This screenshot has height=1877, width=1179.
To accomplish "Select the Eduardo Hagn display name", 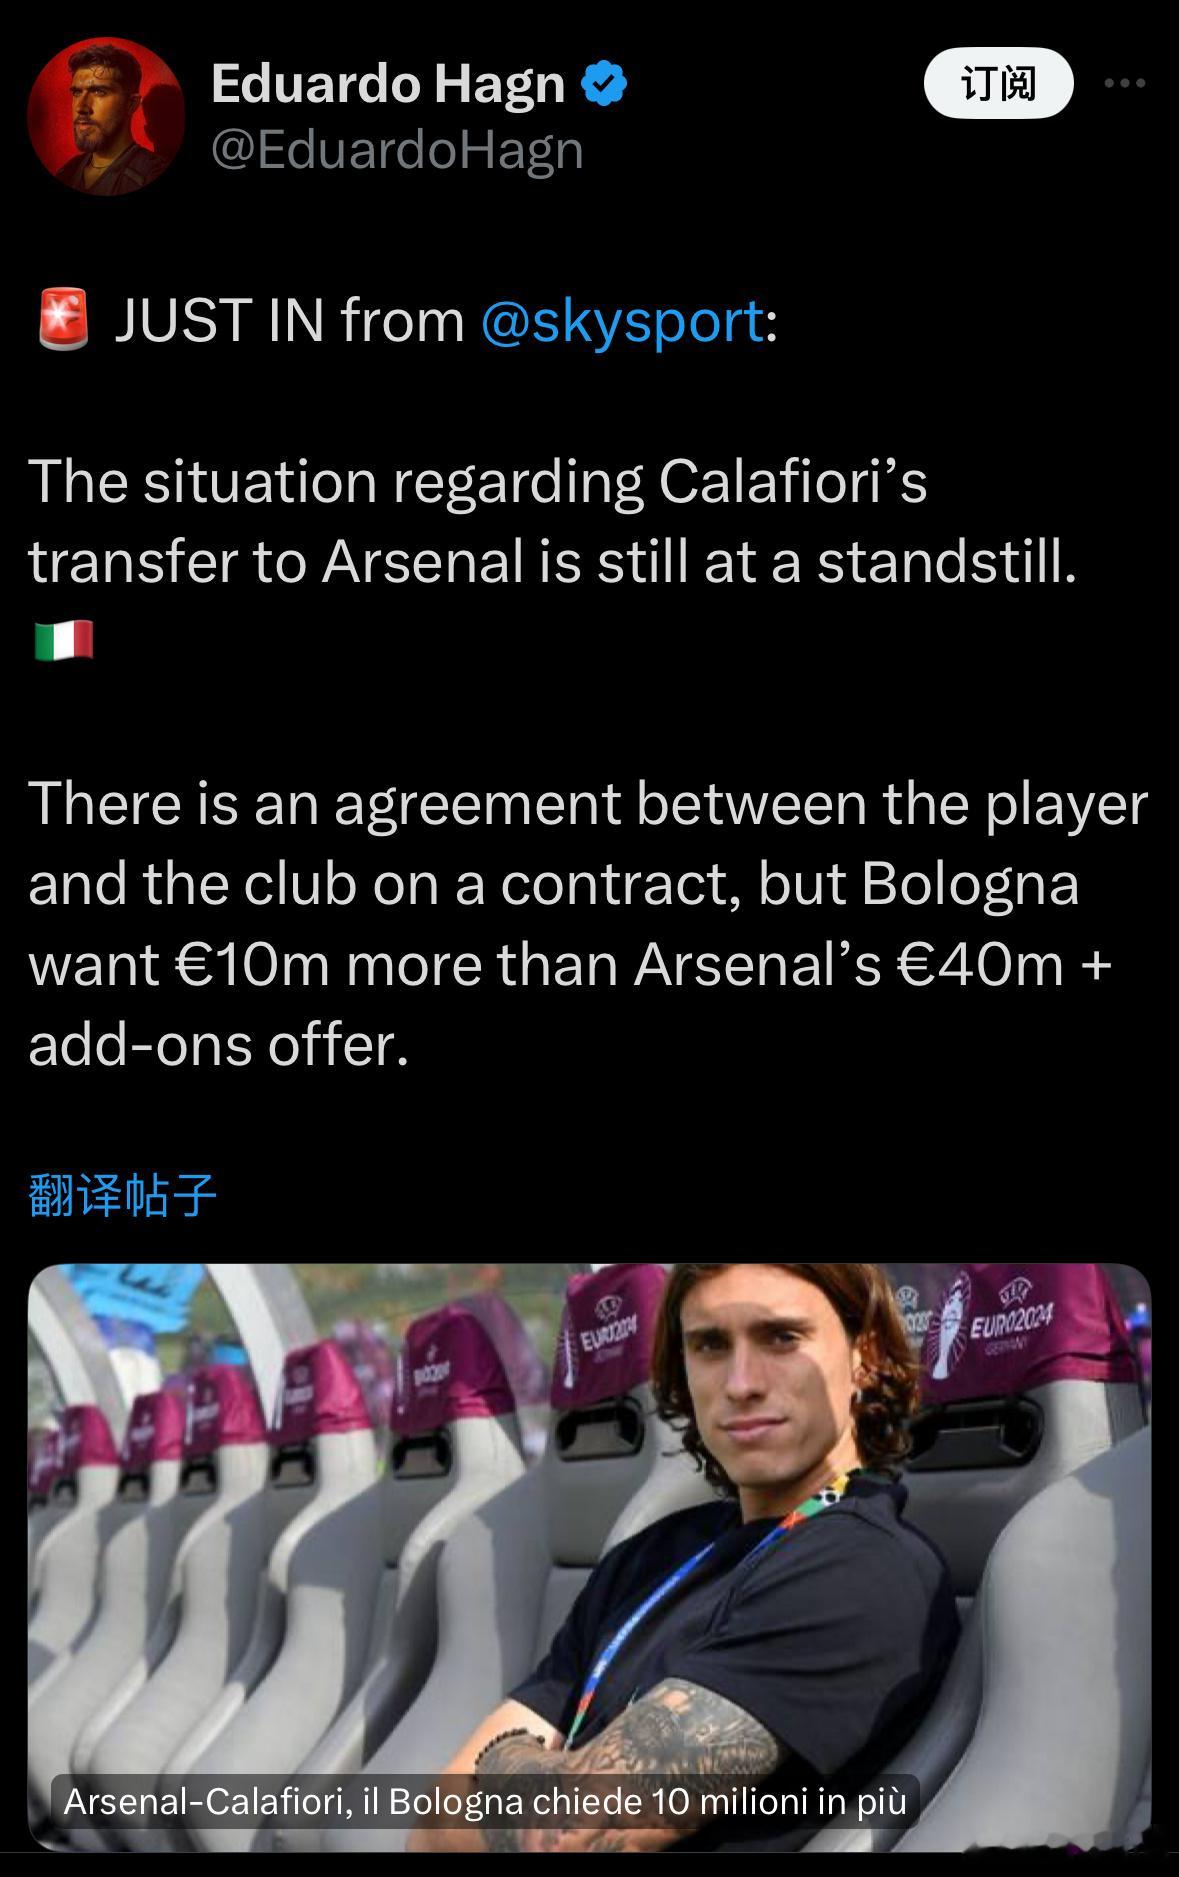I will point(388,83).
